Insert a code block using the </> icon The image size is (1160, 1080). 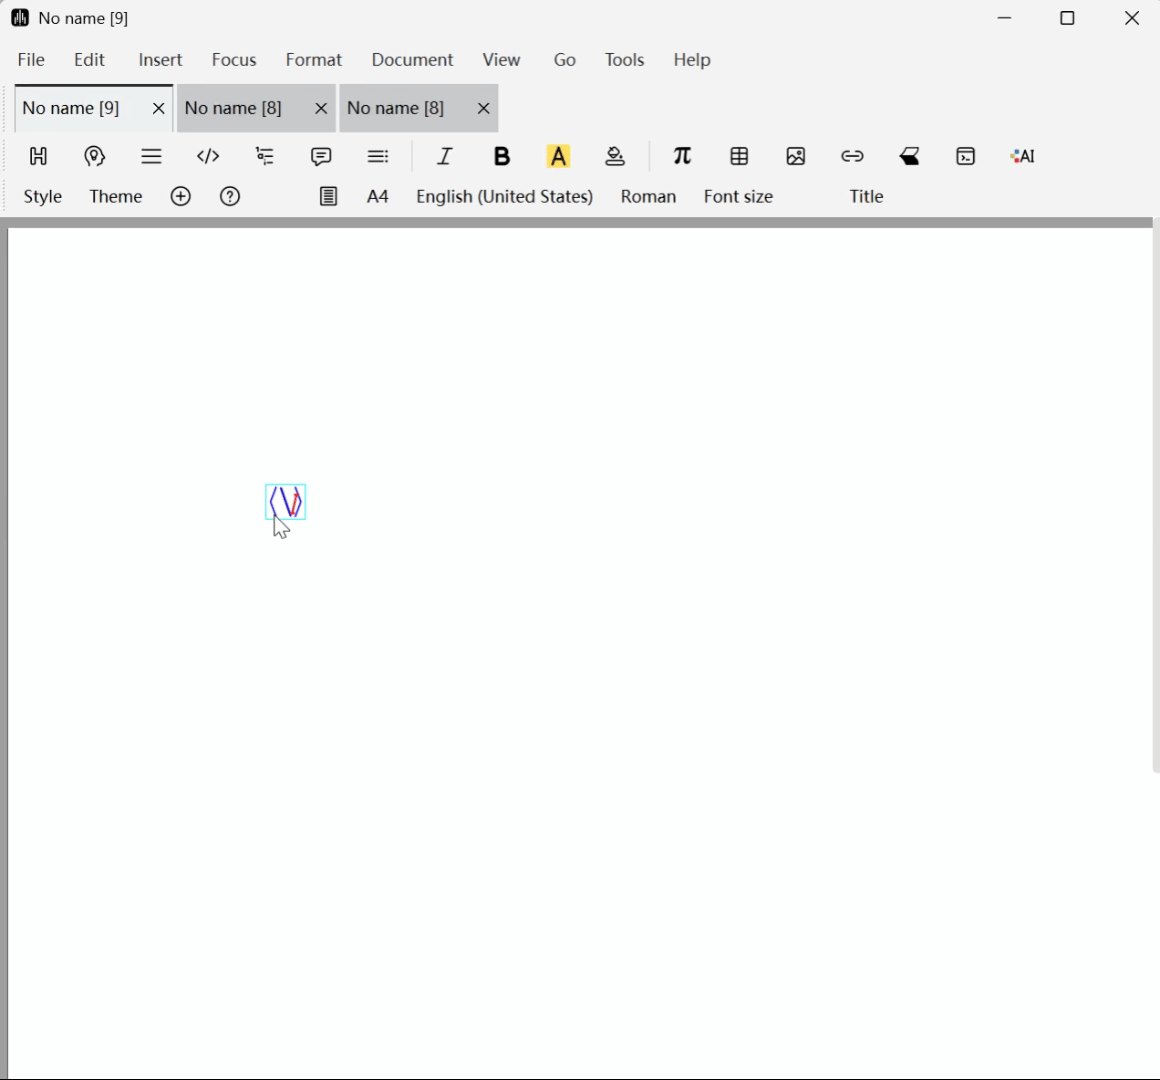point(208,156)
